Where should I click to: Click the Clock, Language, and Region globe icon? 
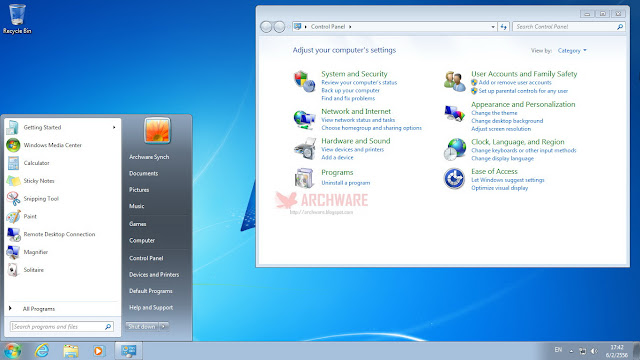(x=454, y=149)
